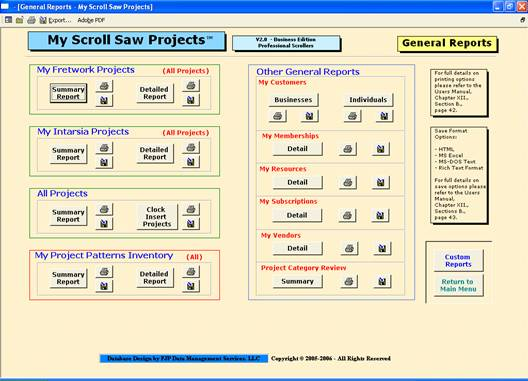The height and width of the screenshot is (381, 528).
Task: Save the My Vendors detail report
Action: click(382, 249)
